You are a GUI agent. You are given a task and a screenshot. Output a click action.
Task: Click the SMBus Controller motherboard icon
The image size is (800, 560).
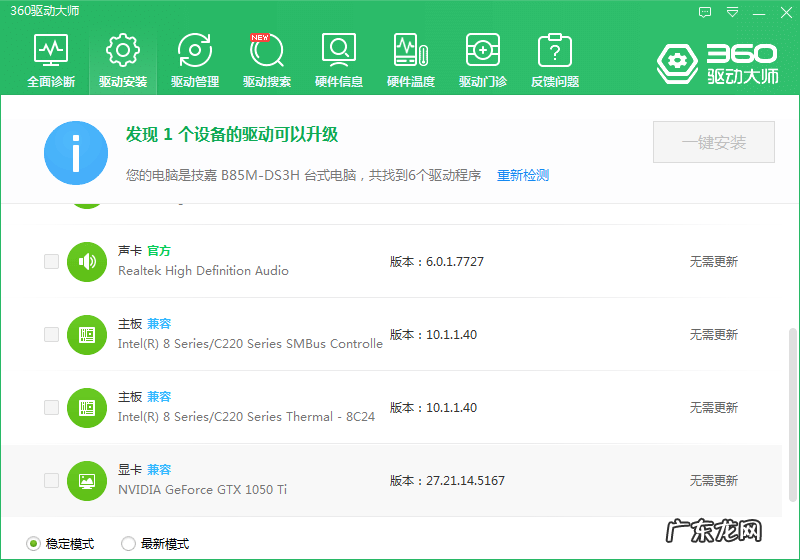tap(87, 335)
